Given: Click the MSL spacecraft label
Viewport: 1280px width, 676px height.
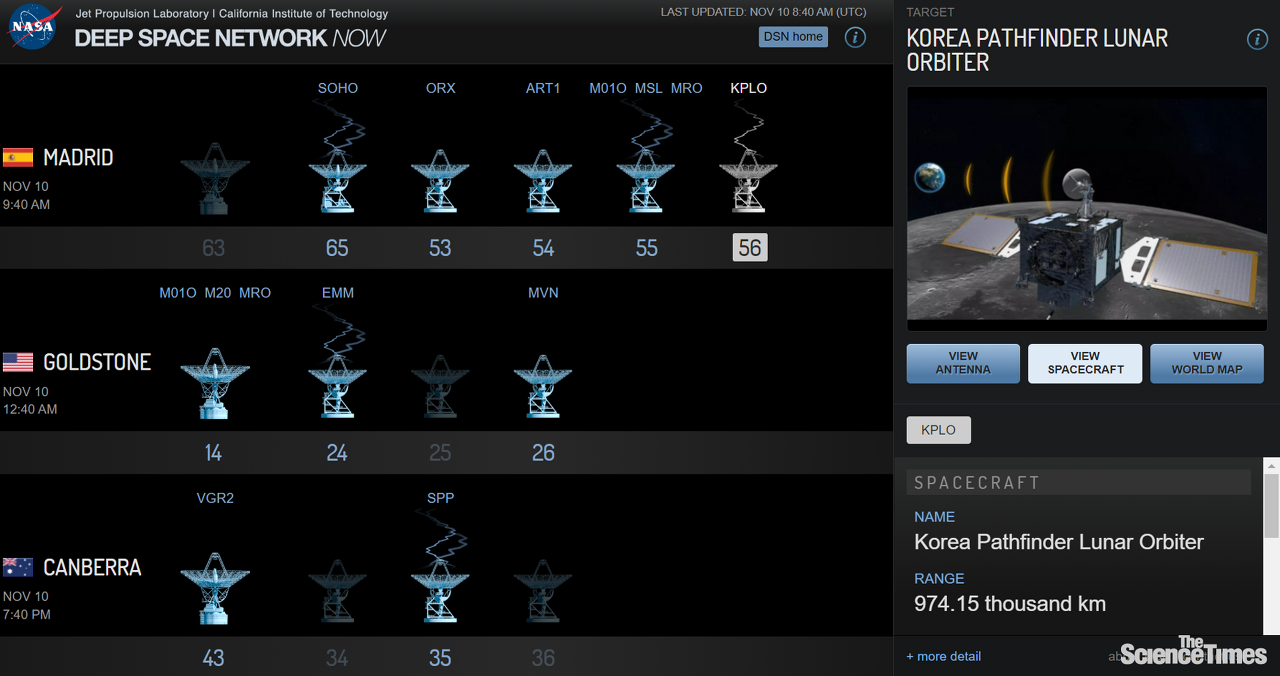Looking at the screenshot, I should [x=648, y=88].
